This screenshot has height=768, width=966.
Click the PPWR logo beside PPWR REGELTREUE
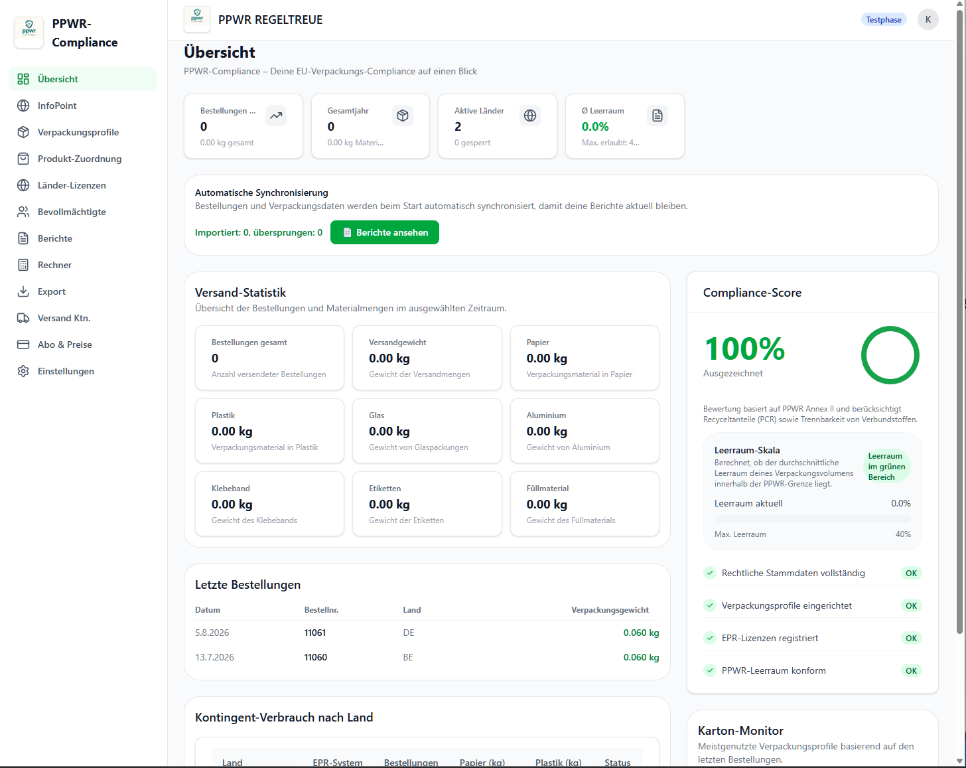tap(197, 19)
